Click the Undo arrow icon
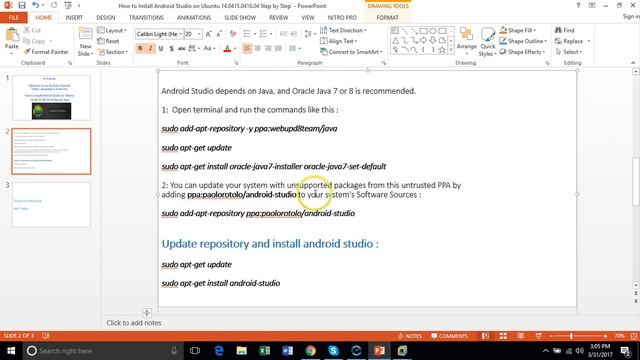Viewport: 640px width, 360px height. (36, 5)
